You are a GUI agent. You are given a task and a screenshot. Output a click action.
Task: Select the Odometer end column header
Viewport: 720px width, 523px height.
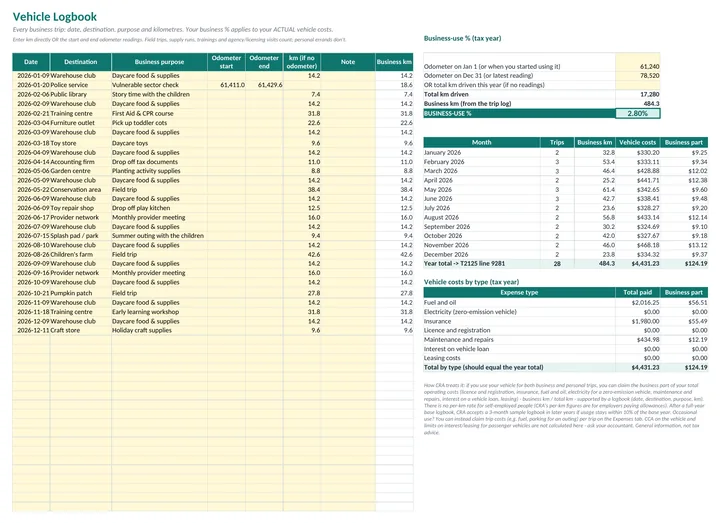[264, 62]
